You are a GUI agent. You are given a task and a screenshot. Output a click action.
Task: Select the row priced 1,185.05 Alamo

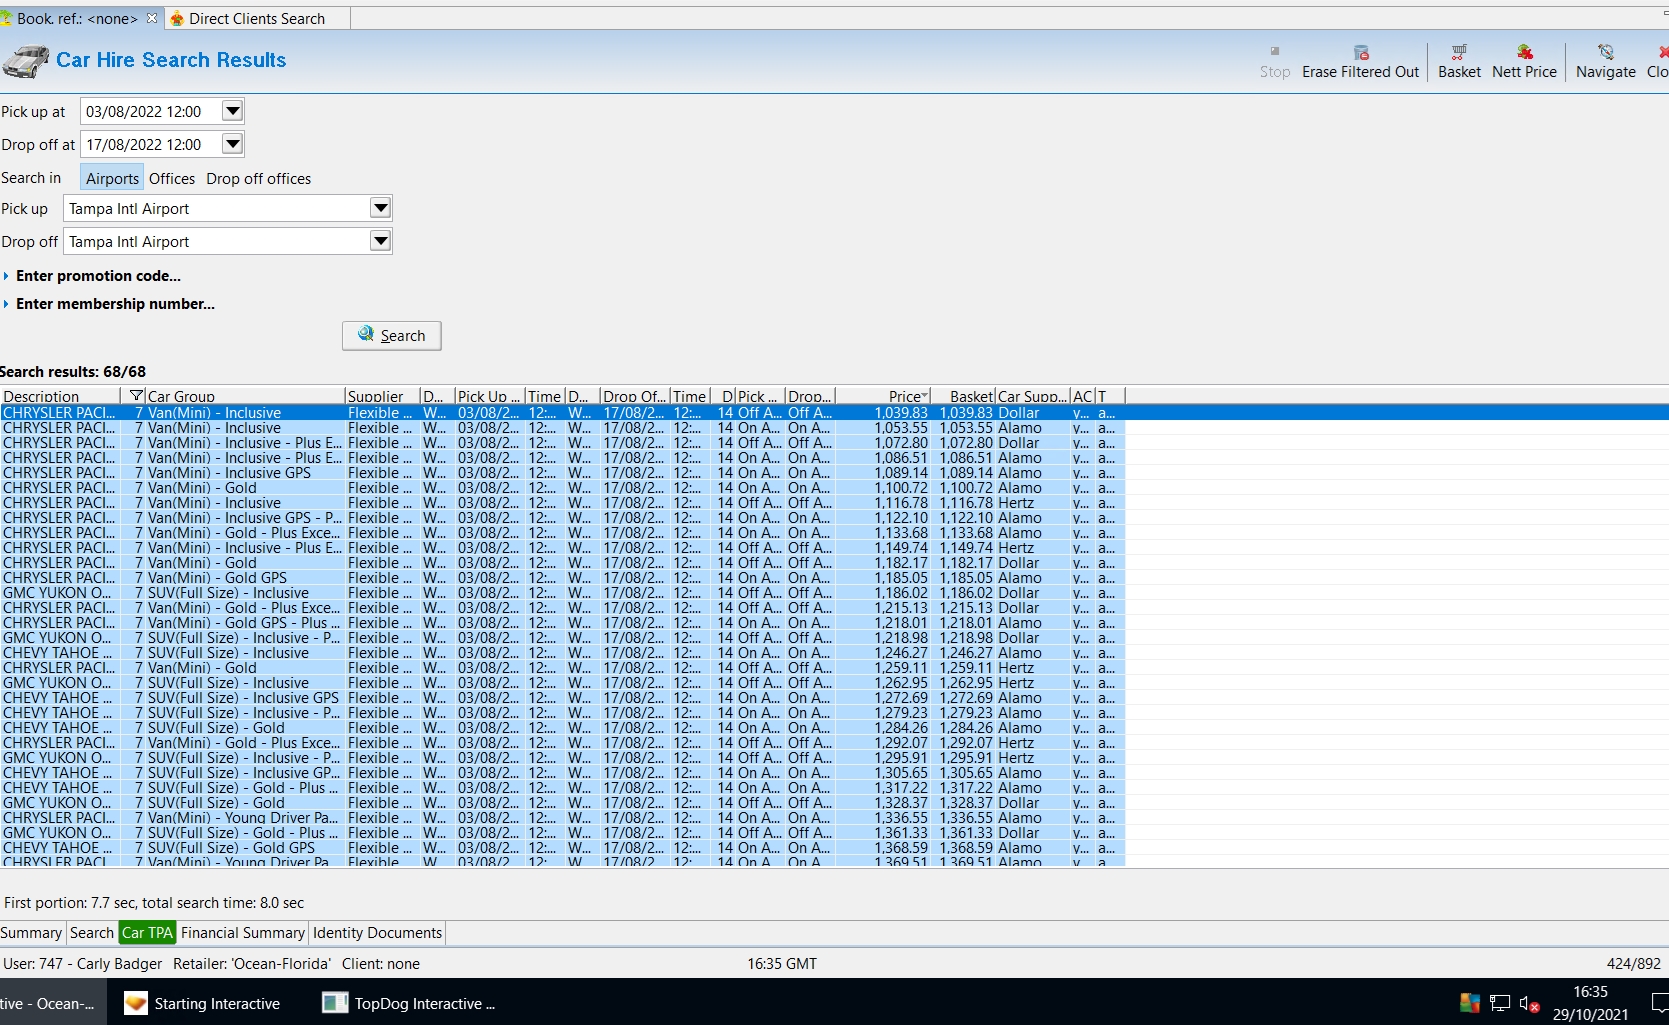(x=562, y=578)
